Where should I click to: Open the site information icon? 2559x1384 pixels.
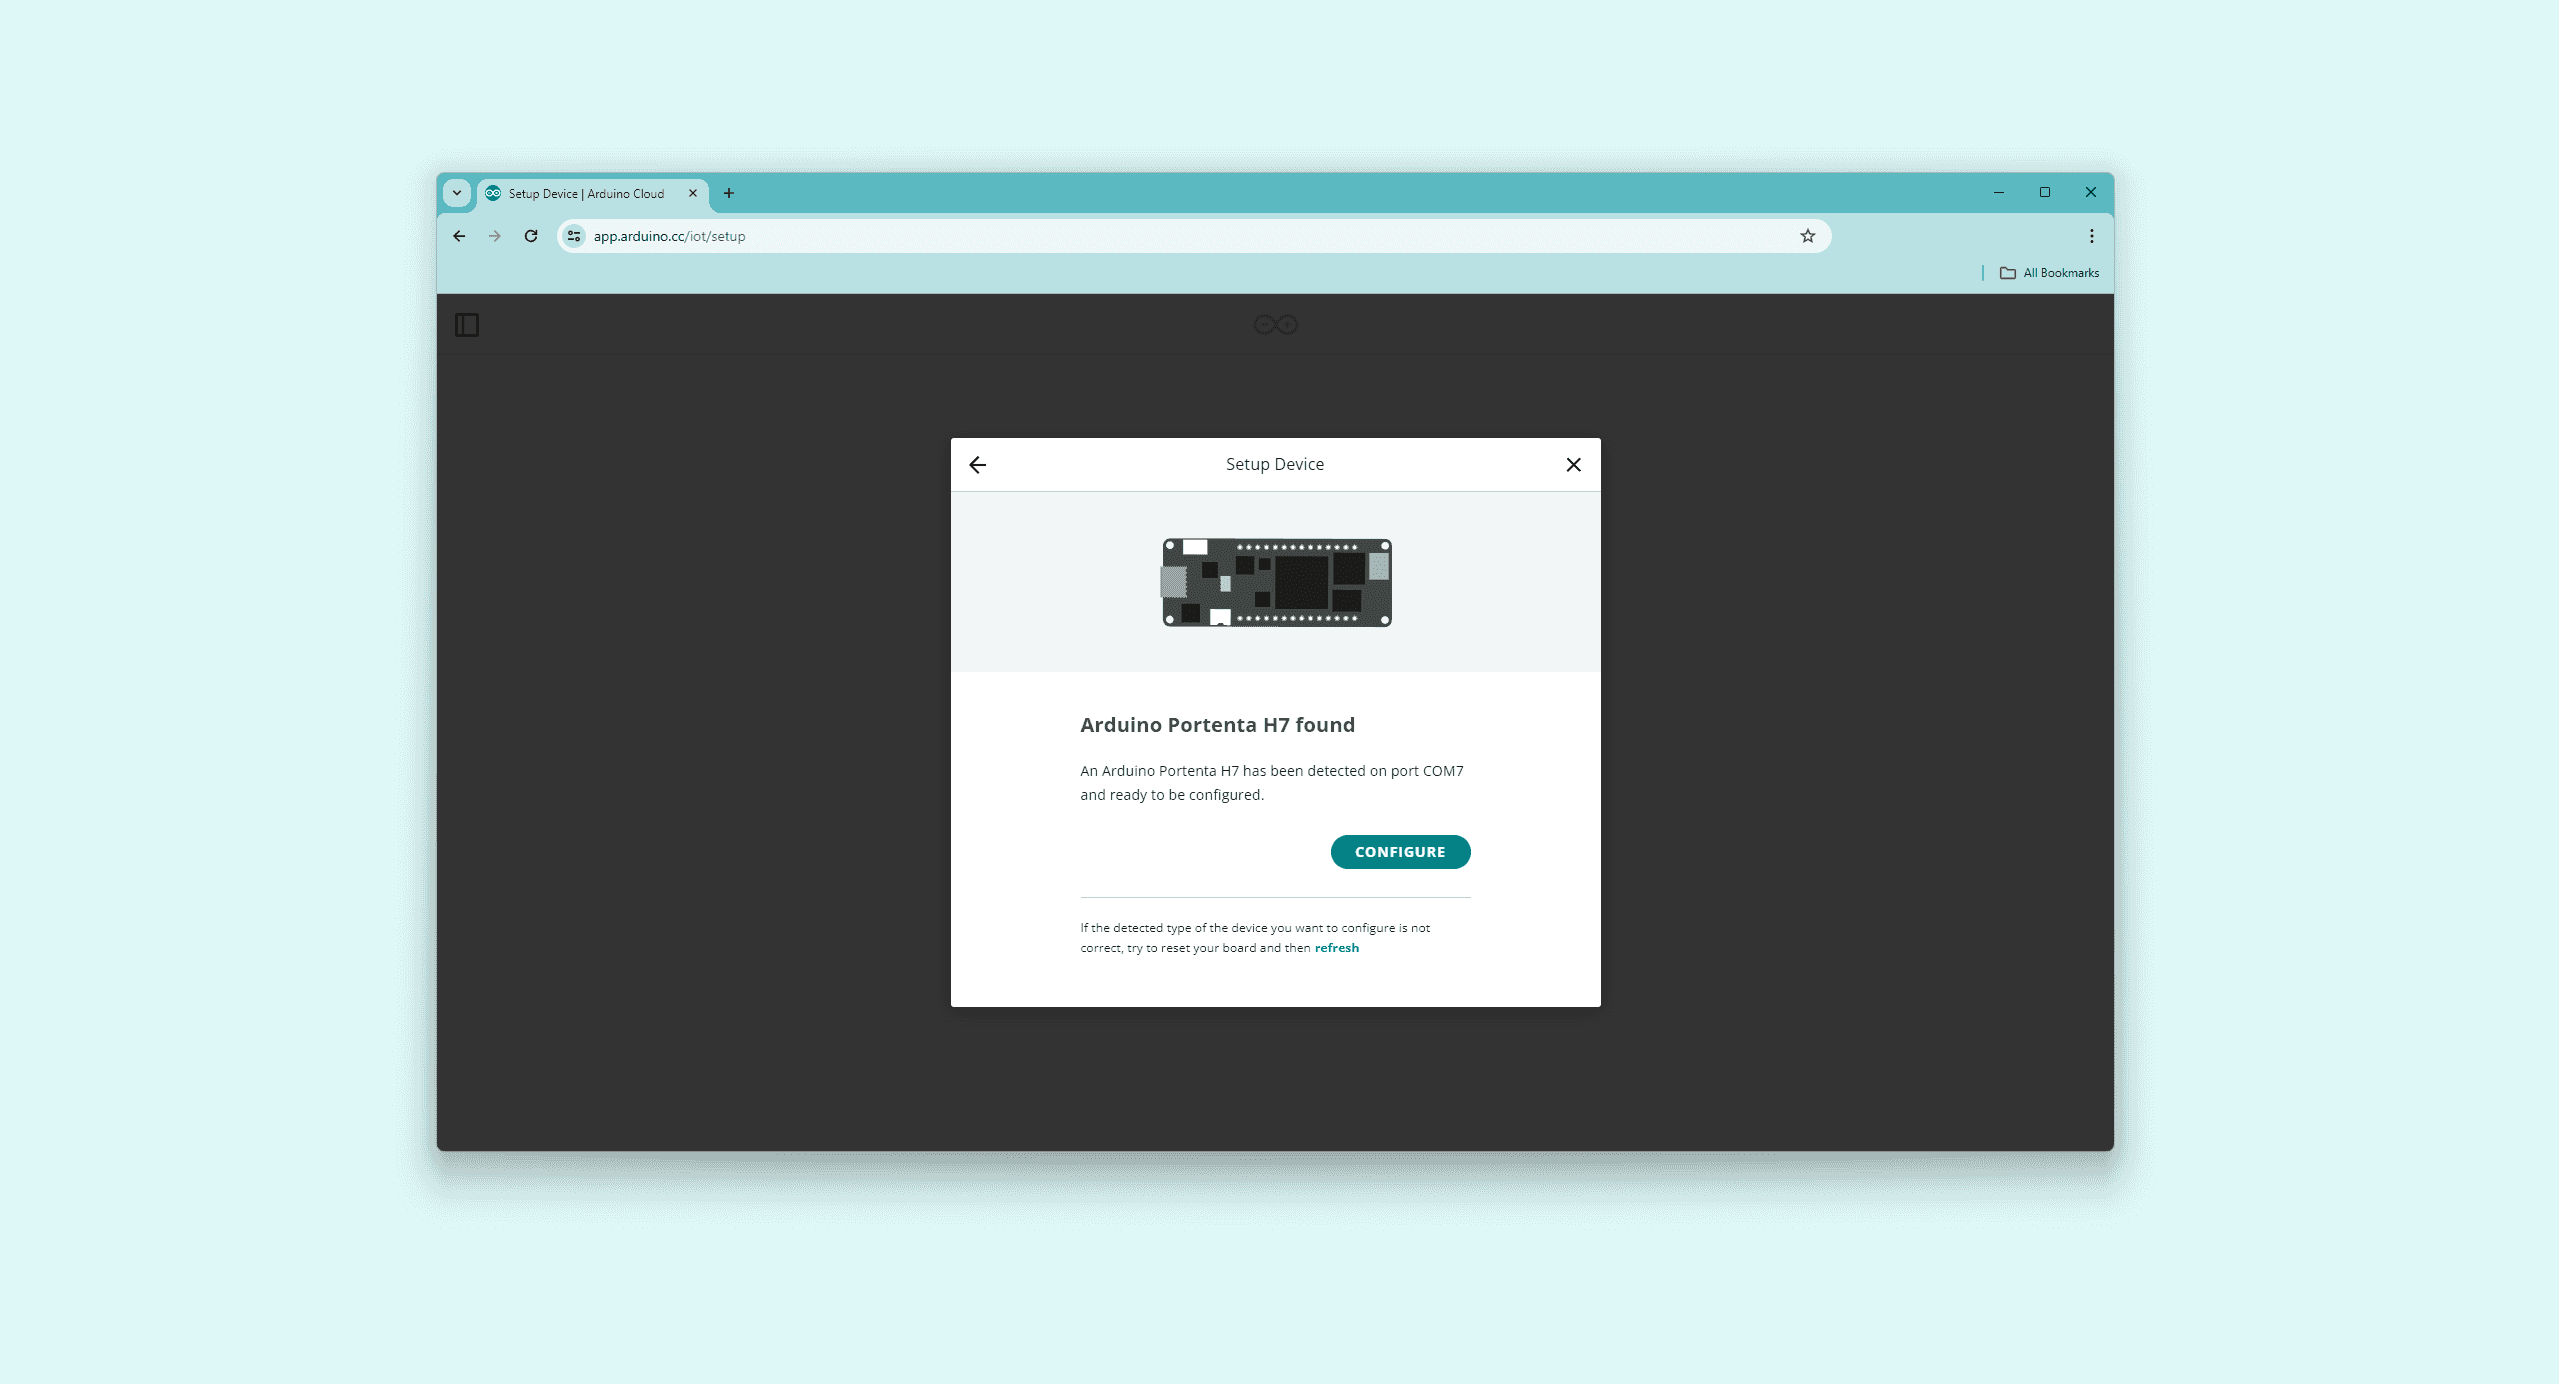pyautogui.click(x=574, y=237)
